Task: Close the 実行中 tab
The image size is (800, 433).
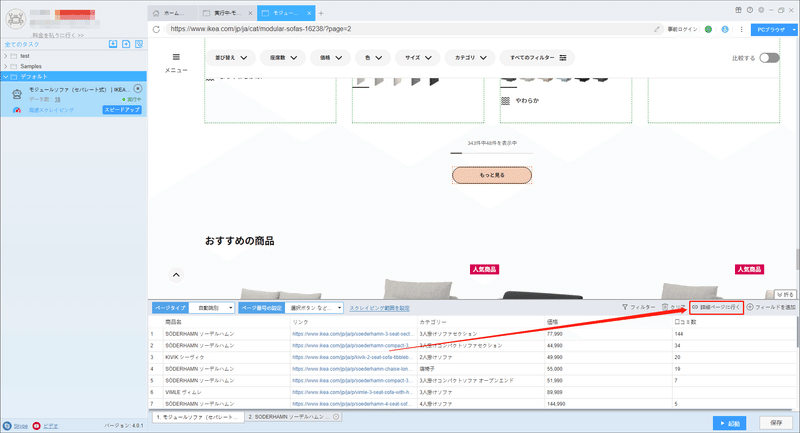Action: click(250, 13)
